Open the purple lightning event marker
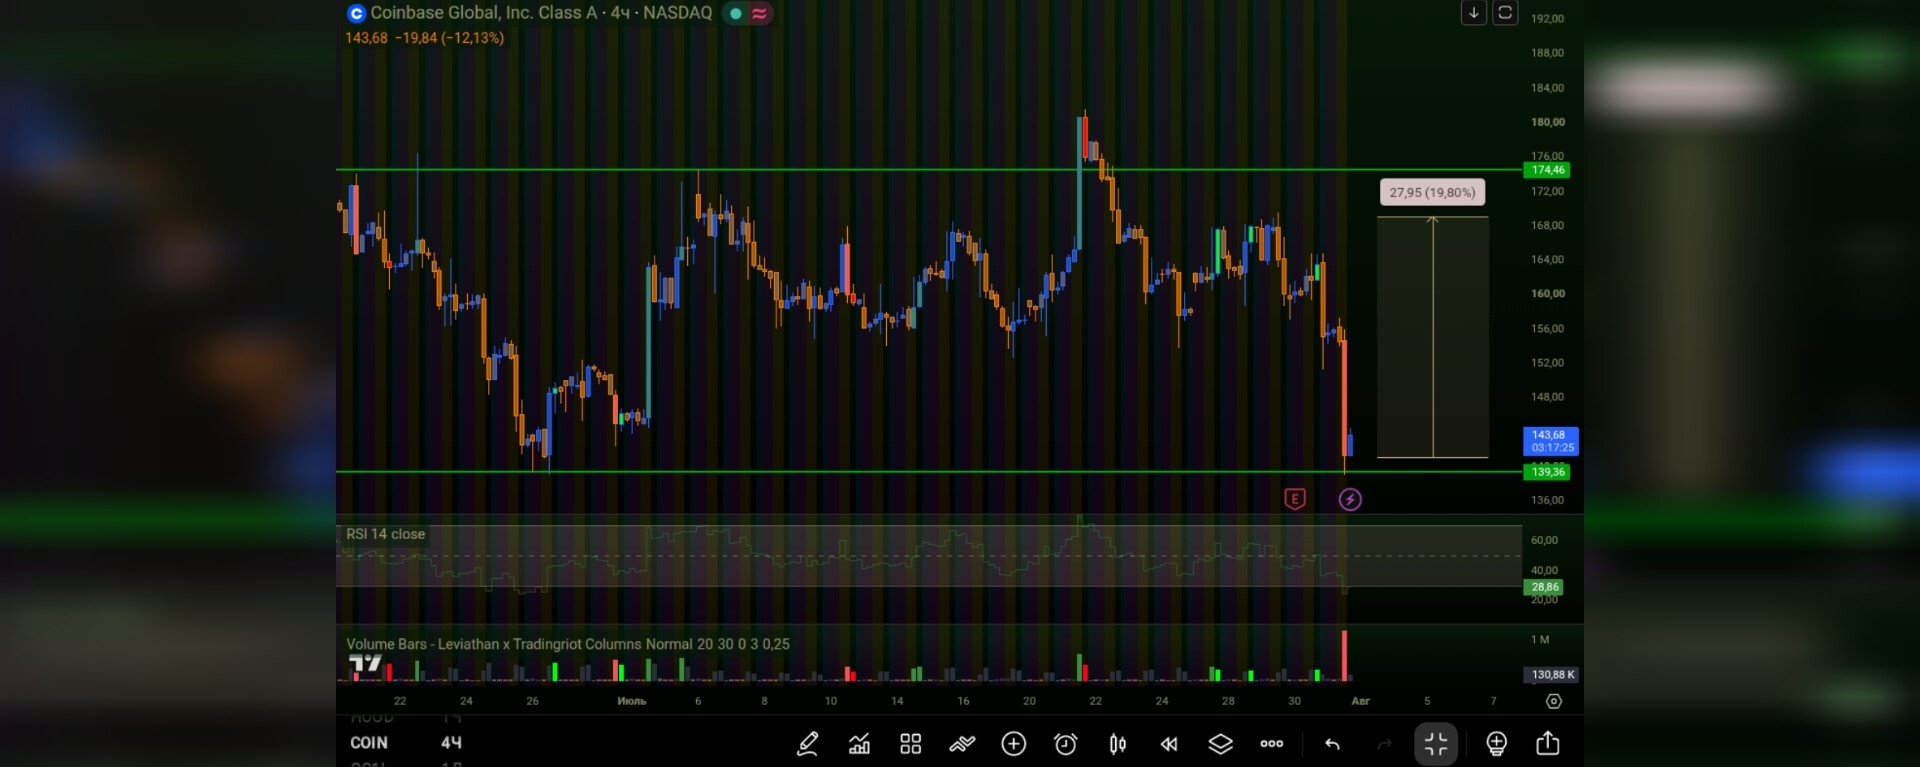Screen dimensions: 1920x767 click(1350, 499)
